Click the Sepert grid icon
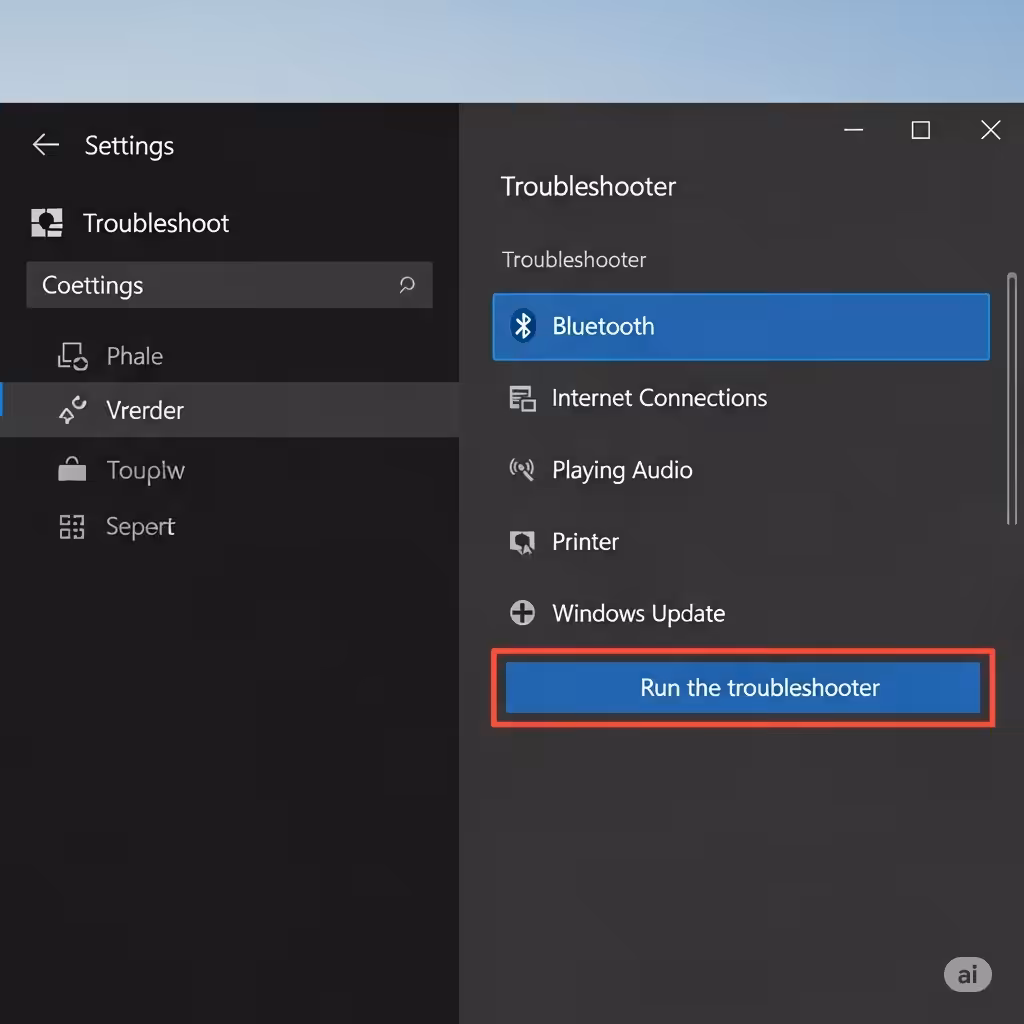 pyautogui.click(x=72, y=526)
